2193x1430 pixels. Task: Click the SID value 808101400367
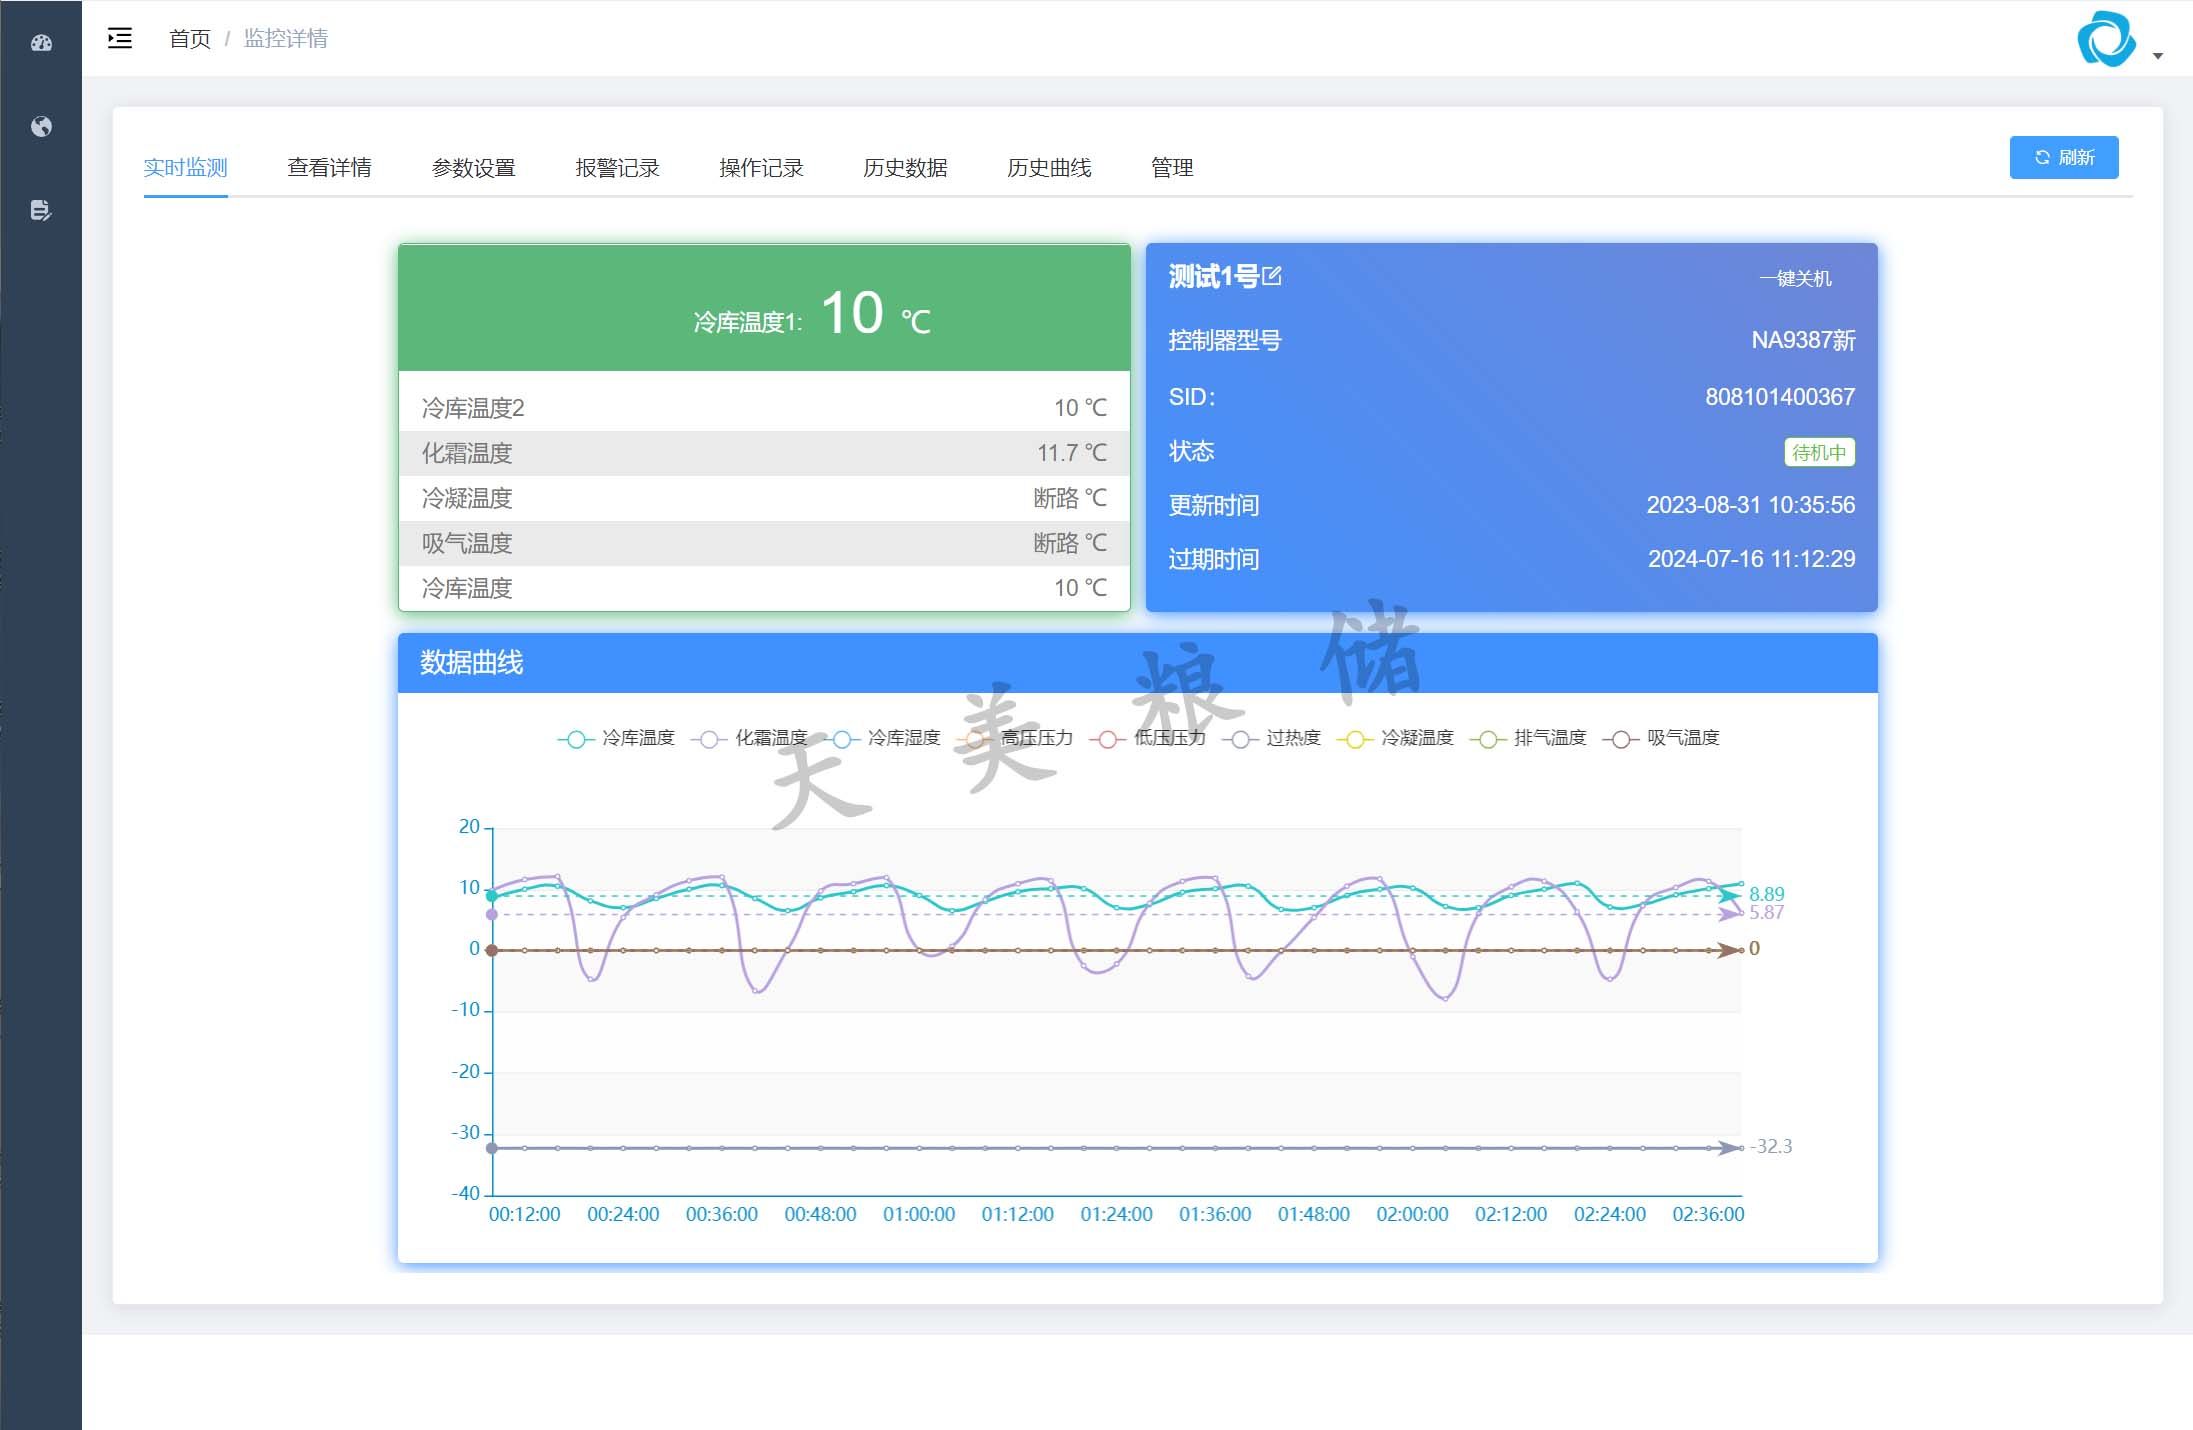[1780, 397]
